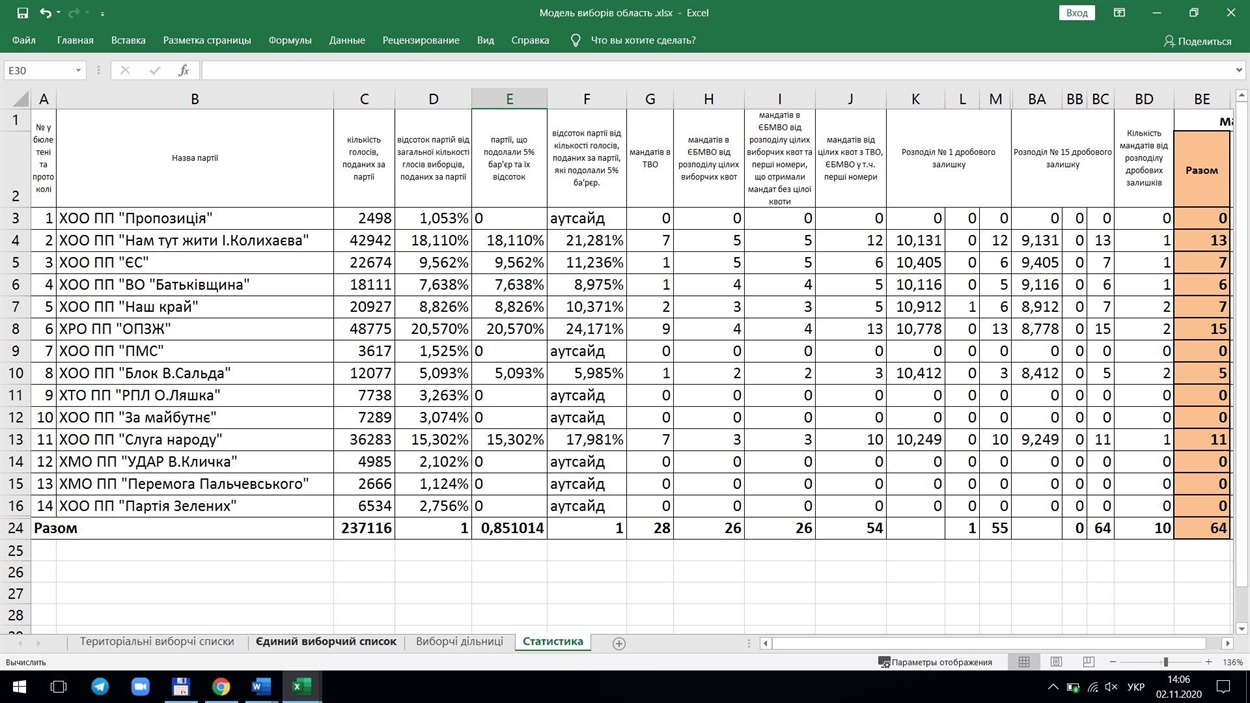Click the zoom out minus button

pyautogui.click(x=1113, y=662)
